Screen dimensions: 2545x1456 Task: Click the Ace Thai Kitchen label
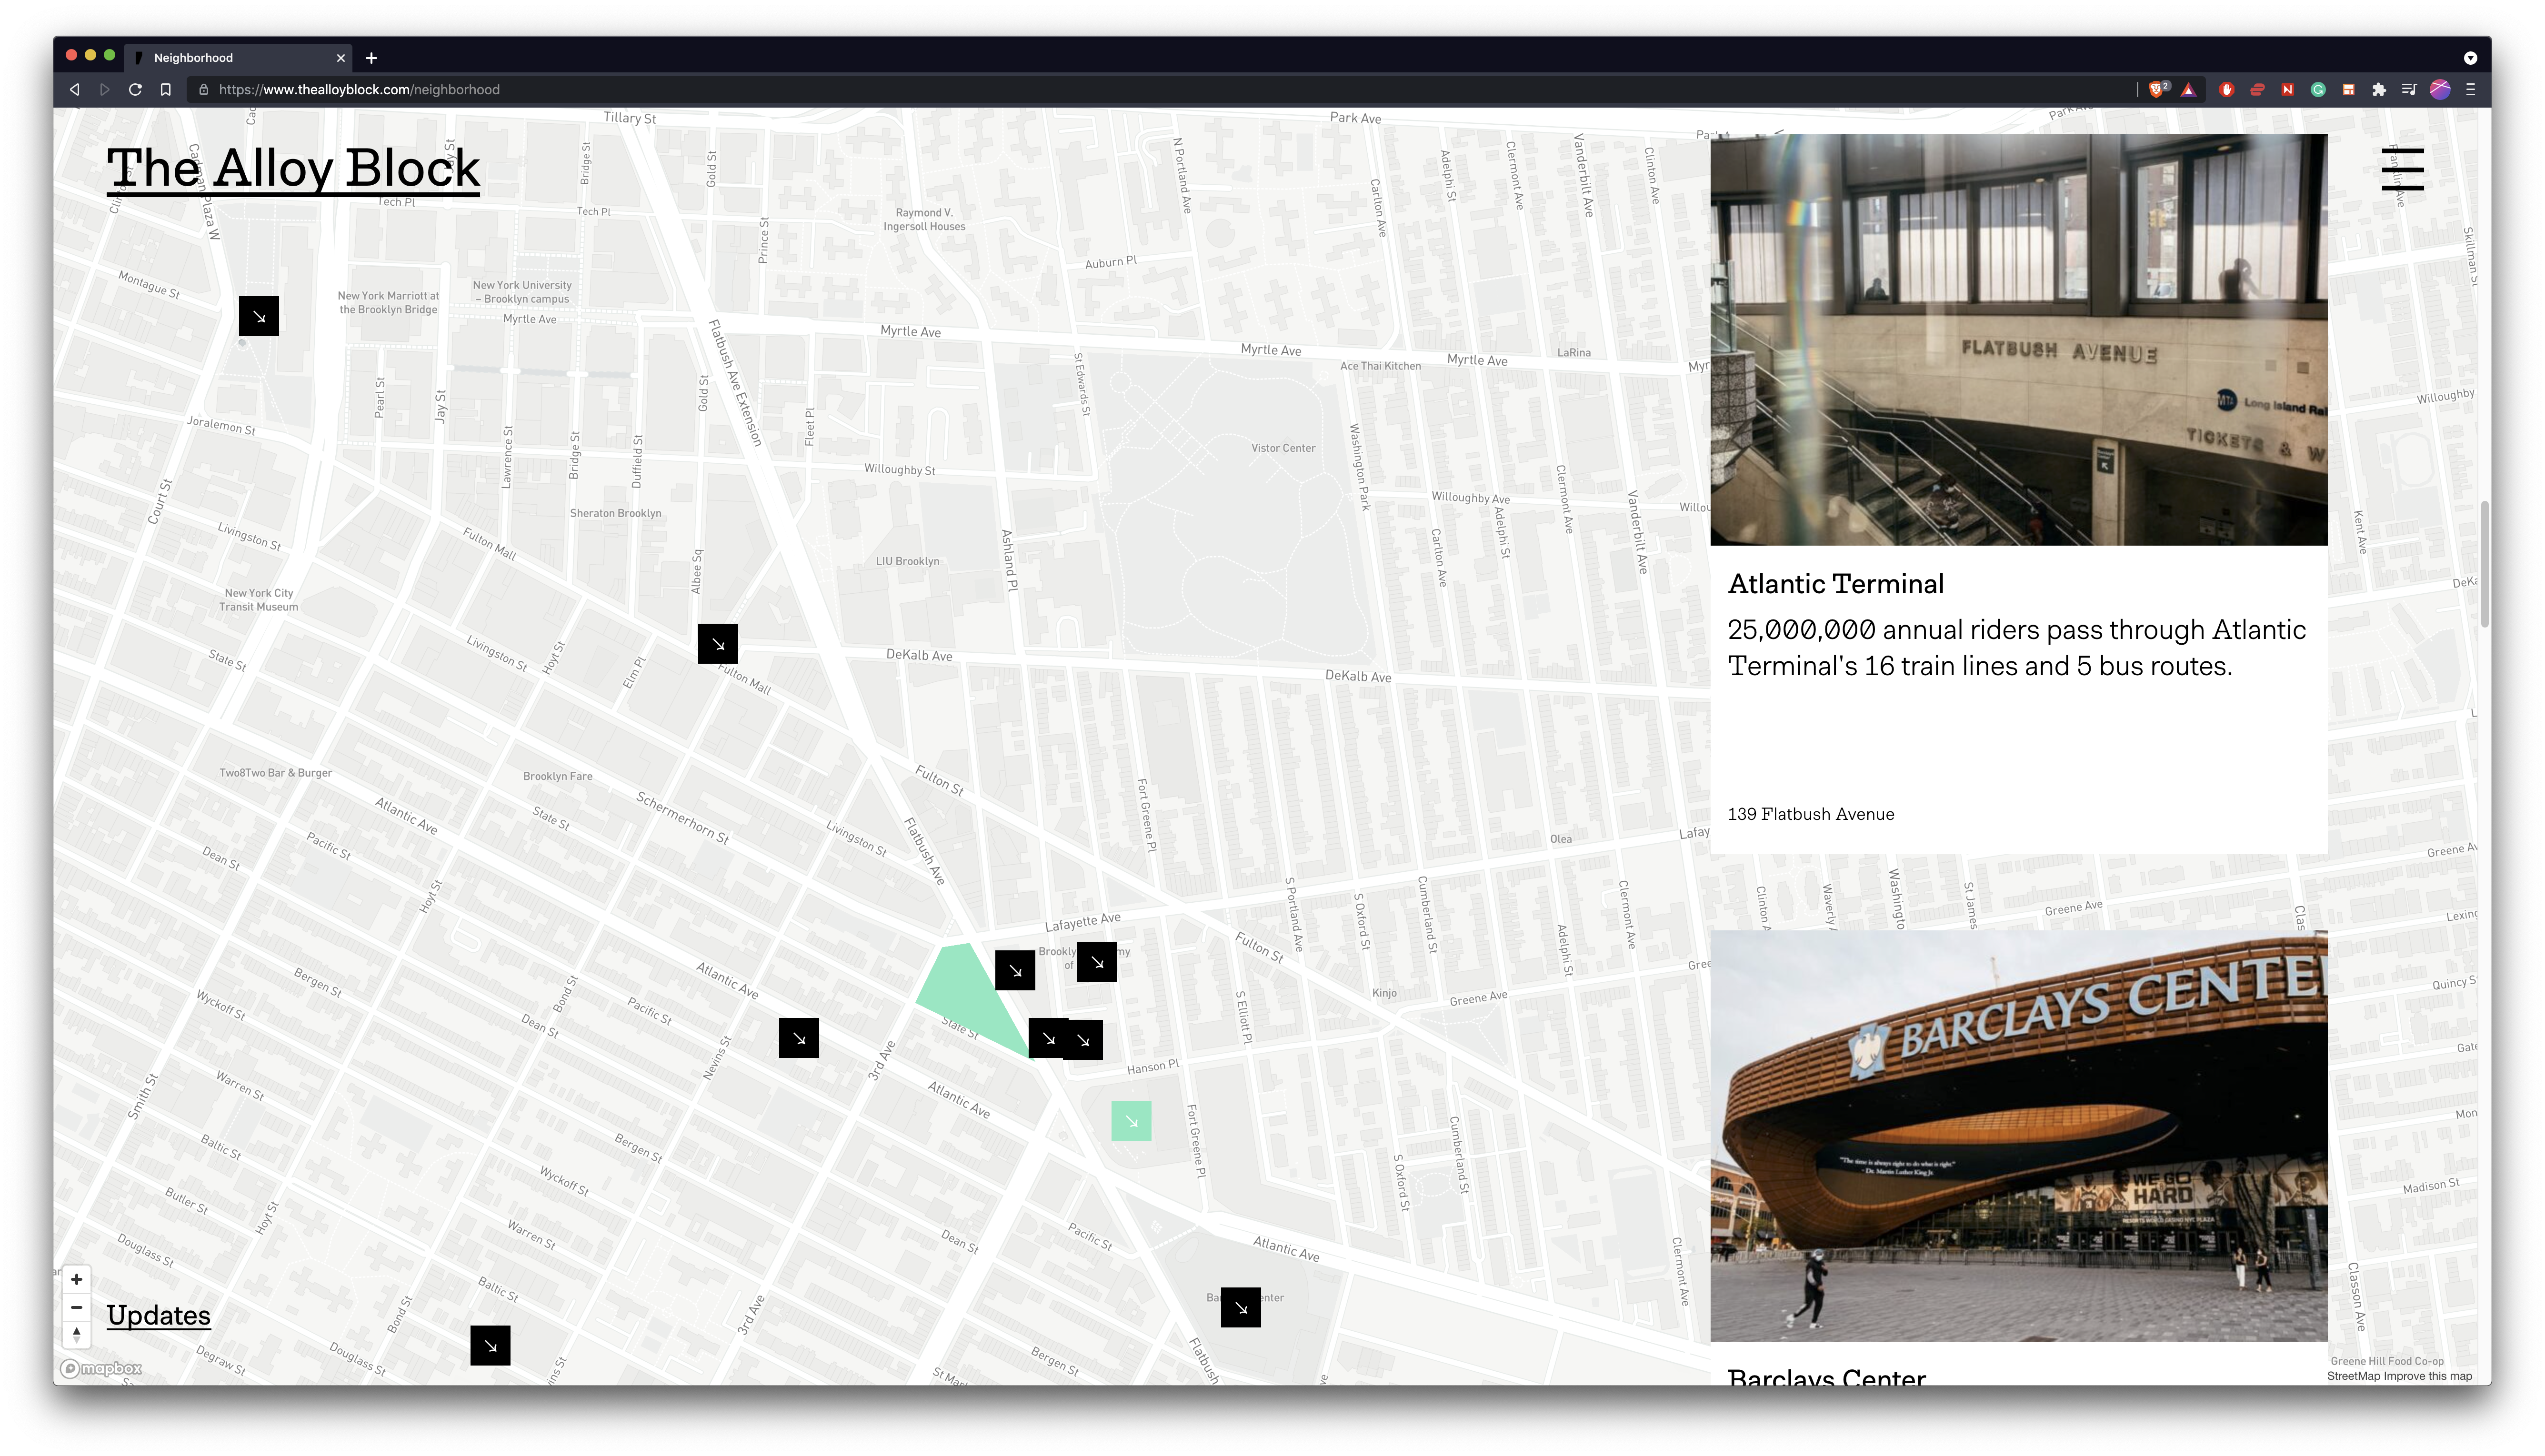click(x=1380, y=366)
